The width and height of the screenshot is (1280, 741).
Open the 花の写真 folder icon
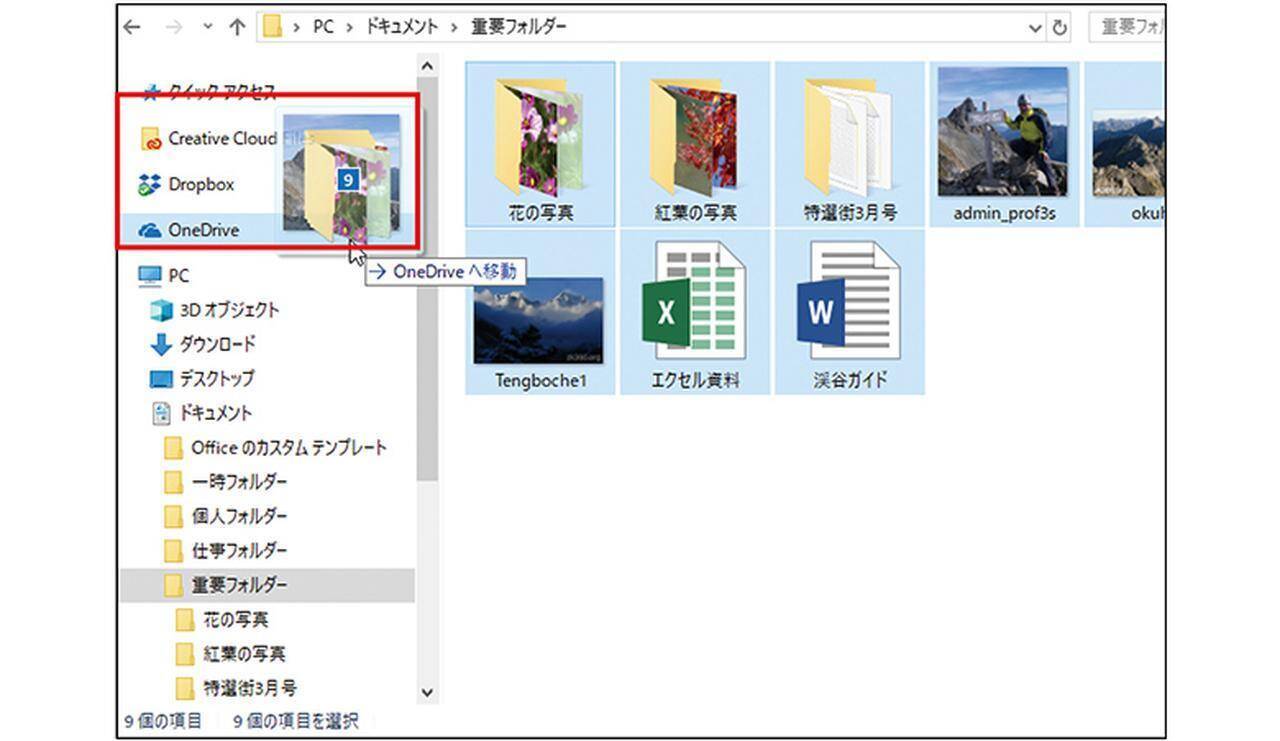(x=541, y=135)
